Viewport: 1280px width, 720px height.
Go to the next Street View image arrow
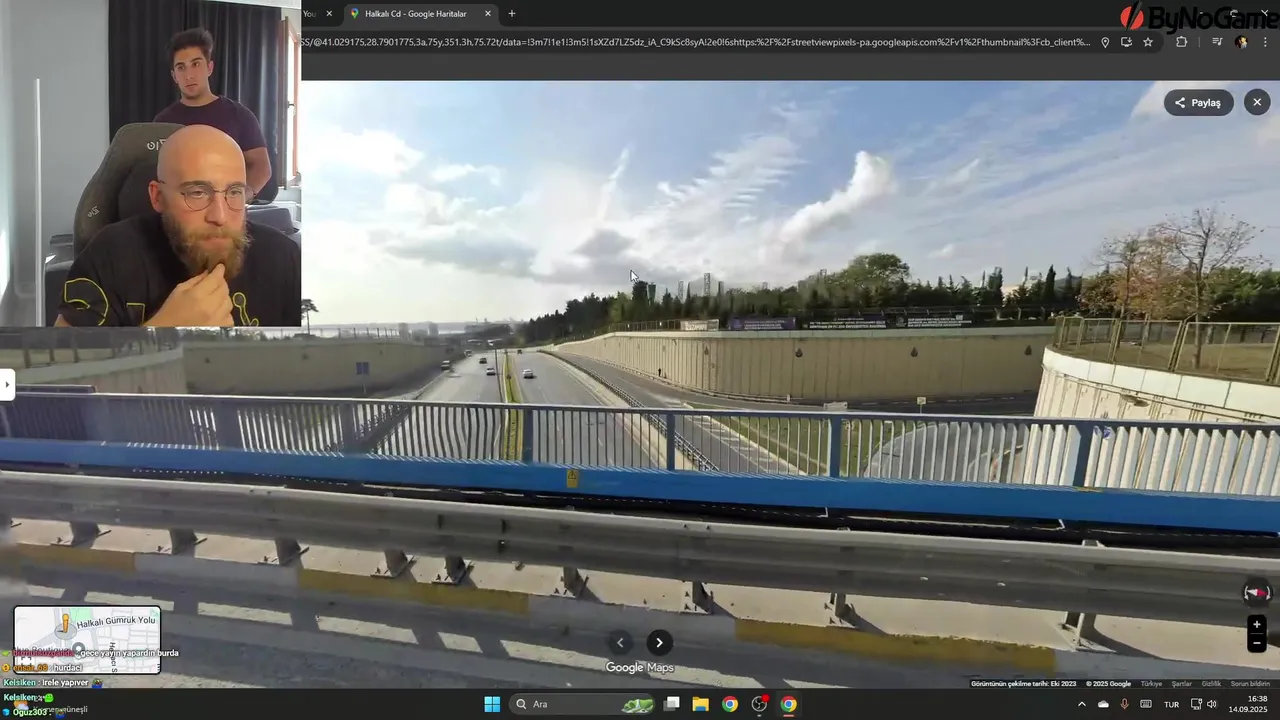click(x=659, y=643)
